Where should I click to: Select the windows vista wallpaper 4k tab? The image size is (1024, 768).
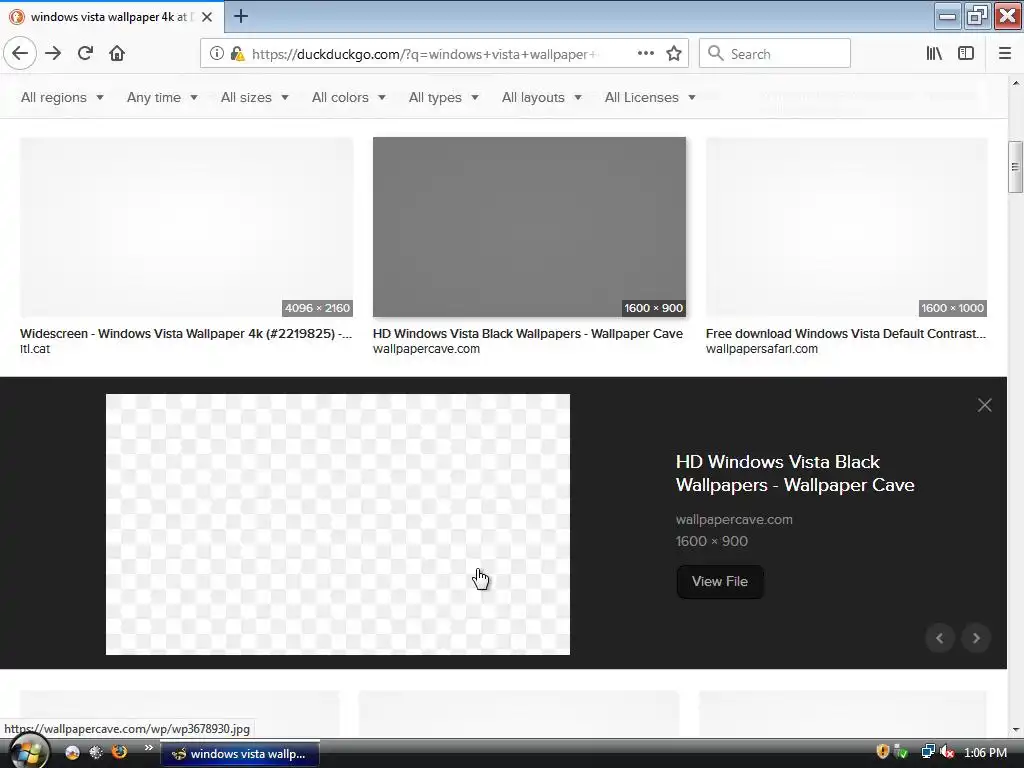(x=112, y=17)
